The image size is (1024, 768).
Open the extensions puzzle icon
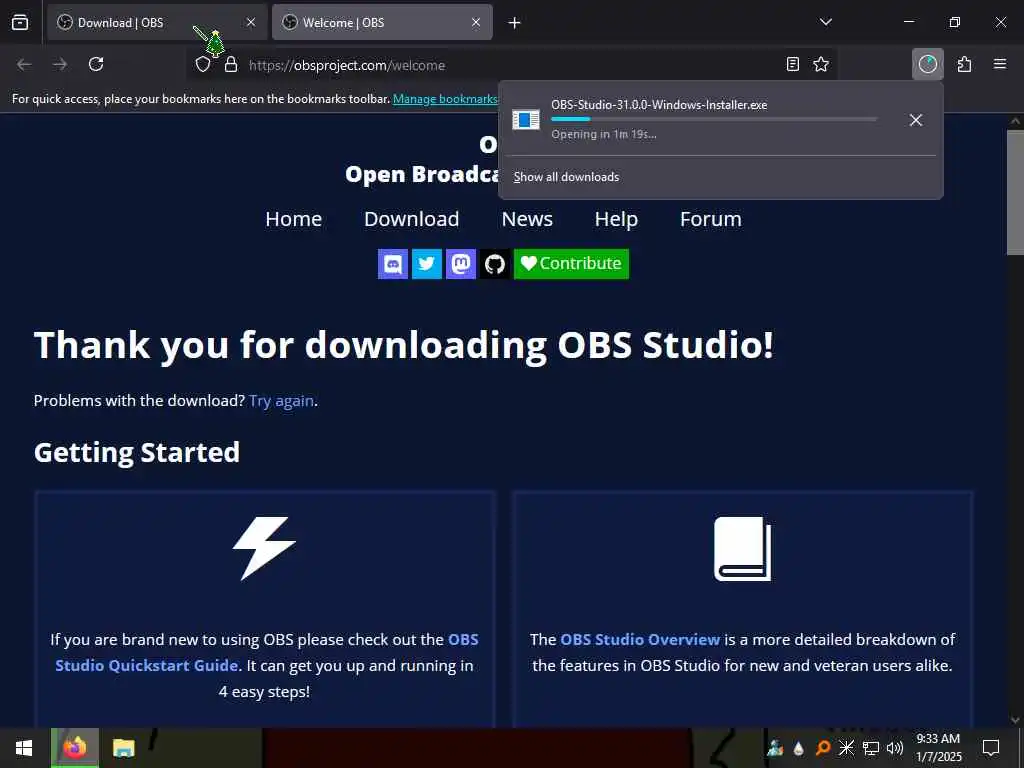964,64
